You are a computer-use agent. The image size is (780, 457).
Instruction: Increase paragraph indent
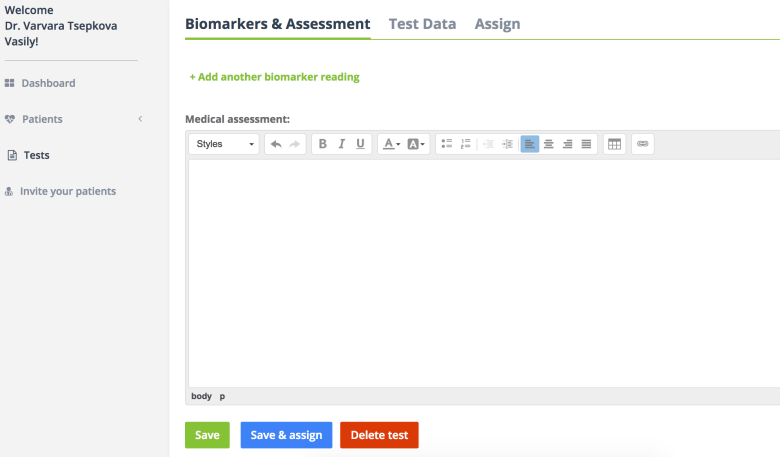(x=507, y=144)
